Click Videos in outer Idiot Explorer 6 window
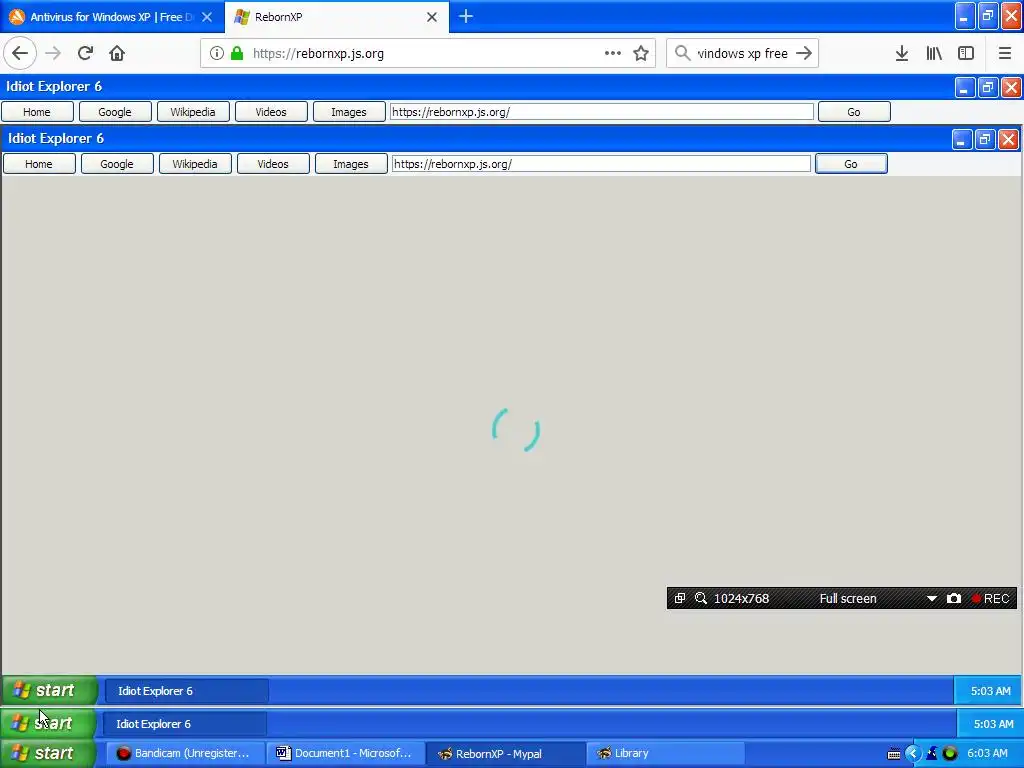The width and height of the screenshot is (1024, 768). 271,112
